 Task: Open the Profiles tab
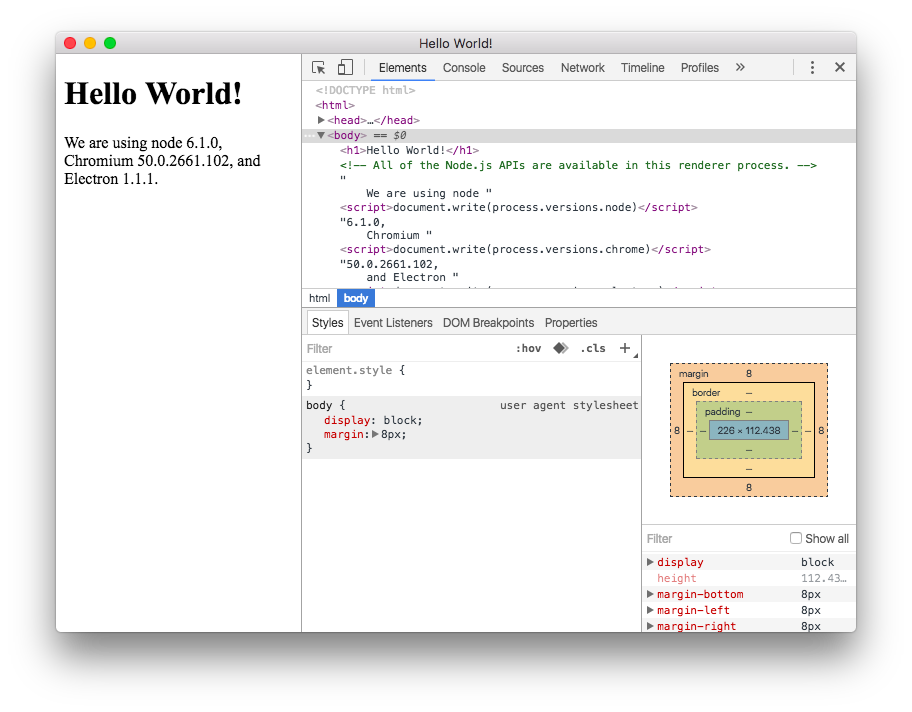[700, 67]
